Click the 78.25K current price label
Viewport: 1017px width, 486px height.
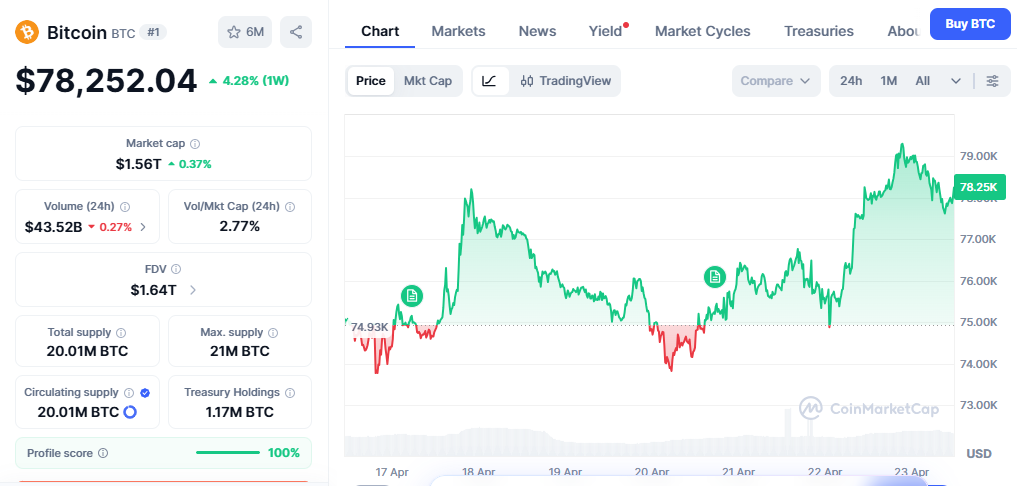[x=979, y=187]
